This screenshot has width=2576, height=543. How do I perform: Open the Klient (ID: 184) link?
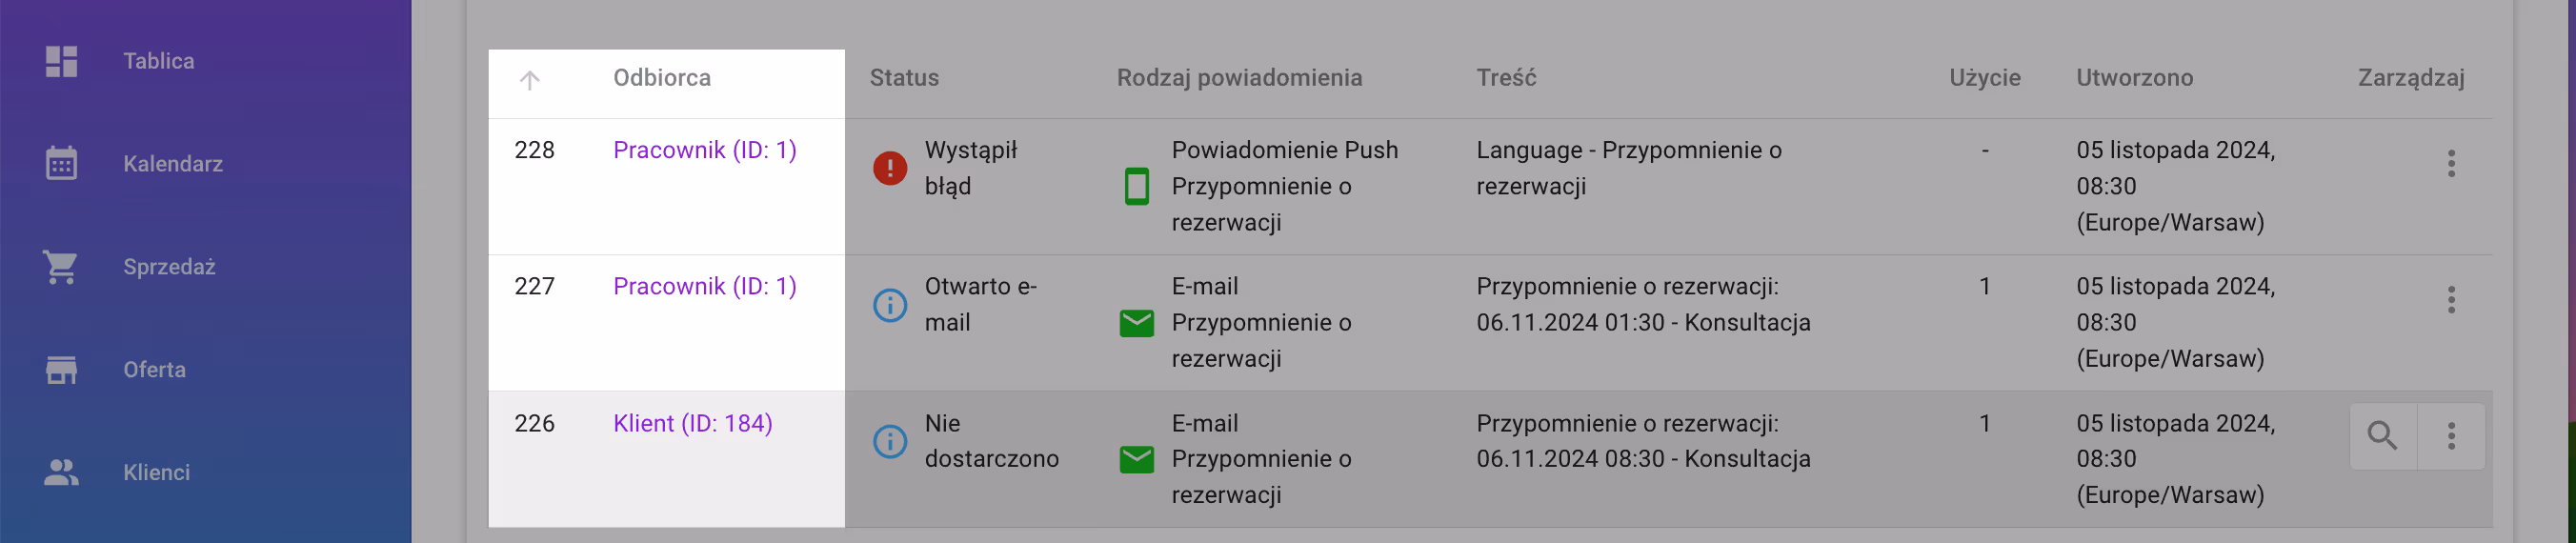point(692,423)
